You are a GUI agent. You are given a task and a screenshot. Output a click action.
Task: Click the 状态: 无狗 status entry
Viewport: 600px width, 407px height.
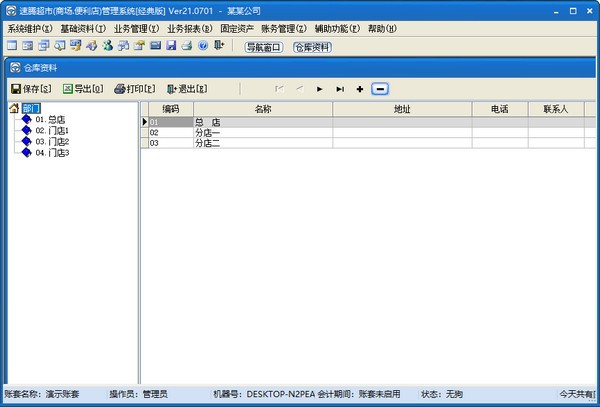tap(442, 394)
